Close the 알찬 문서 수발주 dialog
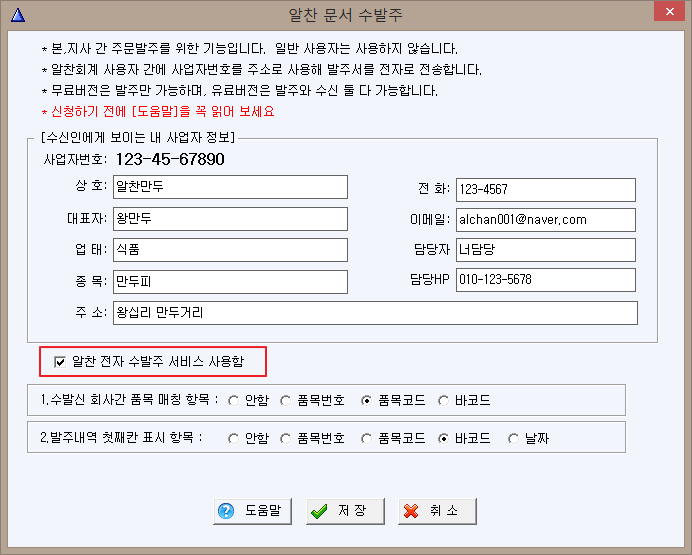Image resolution: width=692 pixels, height=555 pixels. coord(669,12)
